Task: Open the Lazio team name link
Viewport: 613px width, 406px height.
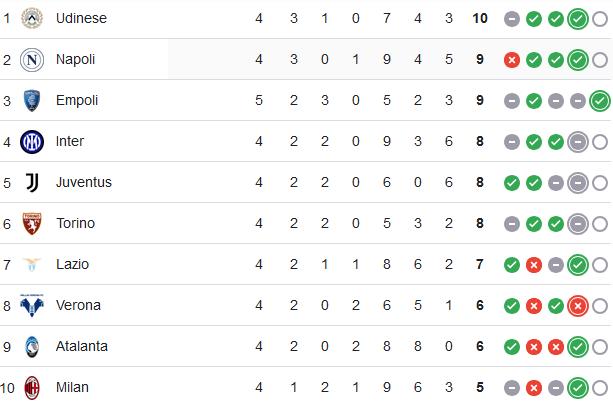Action: pyautogui.click(x=72, y=264)
